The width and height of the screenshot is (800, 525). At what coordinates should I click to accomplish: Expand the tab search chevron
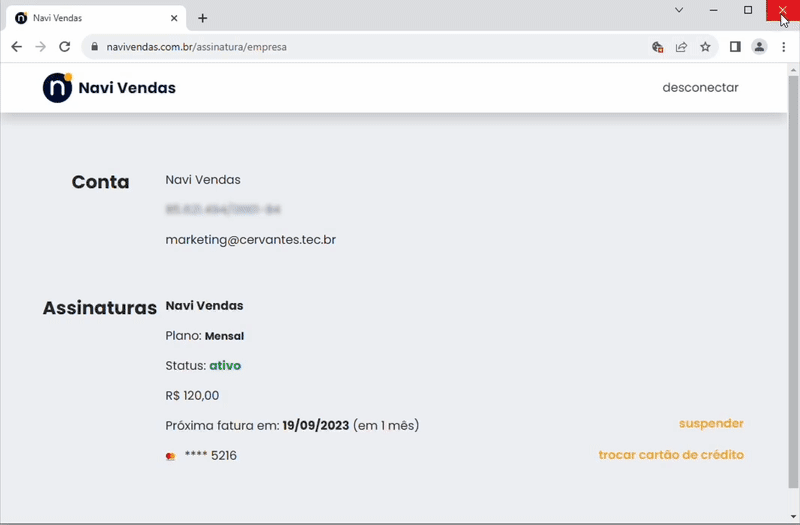click(x=679, y=10)
